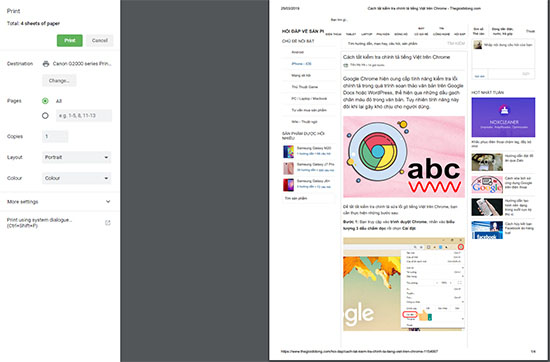Click the printer icon beside Canon destination
The image size is (550, 362).
point(46,64)
